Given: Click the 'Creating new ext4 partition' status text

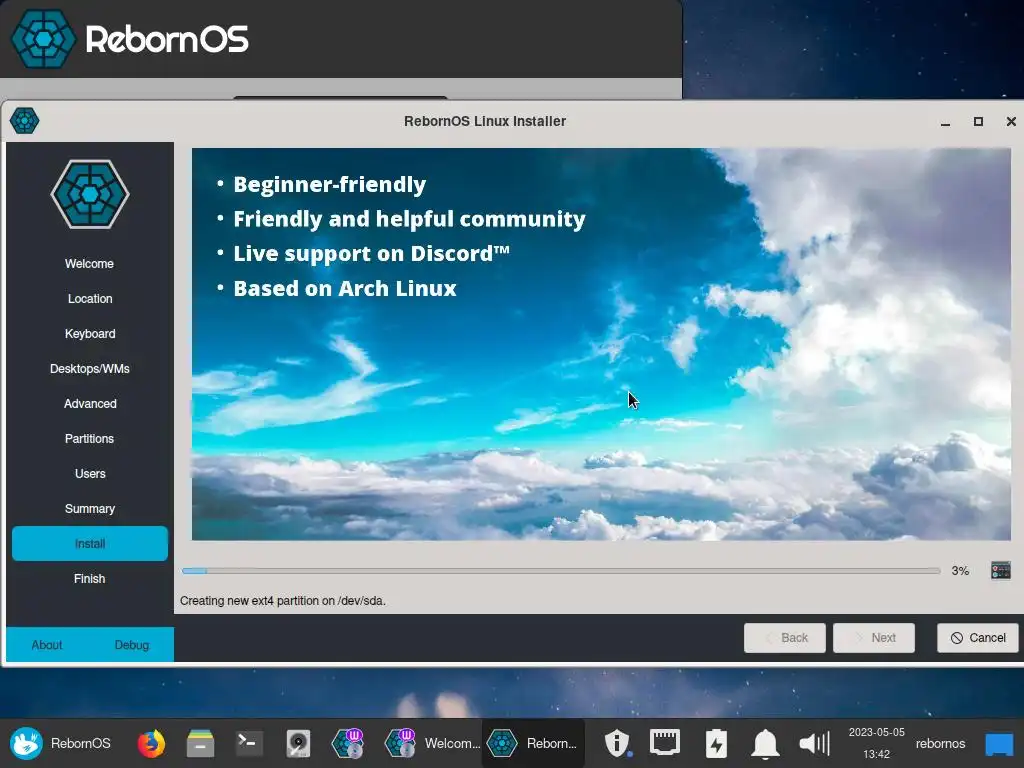Looking at the screenshot, I should pos(283,601).
